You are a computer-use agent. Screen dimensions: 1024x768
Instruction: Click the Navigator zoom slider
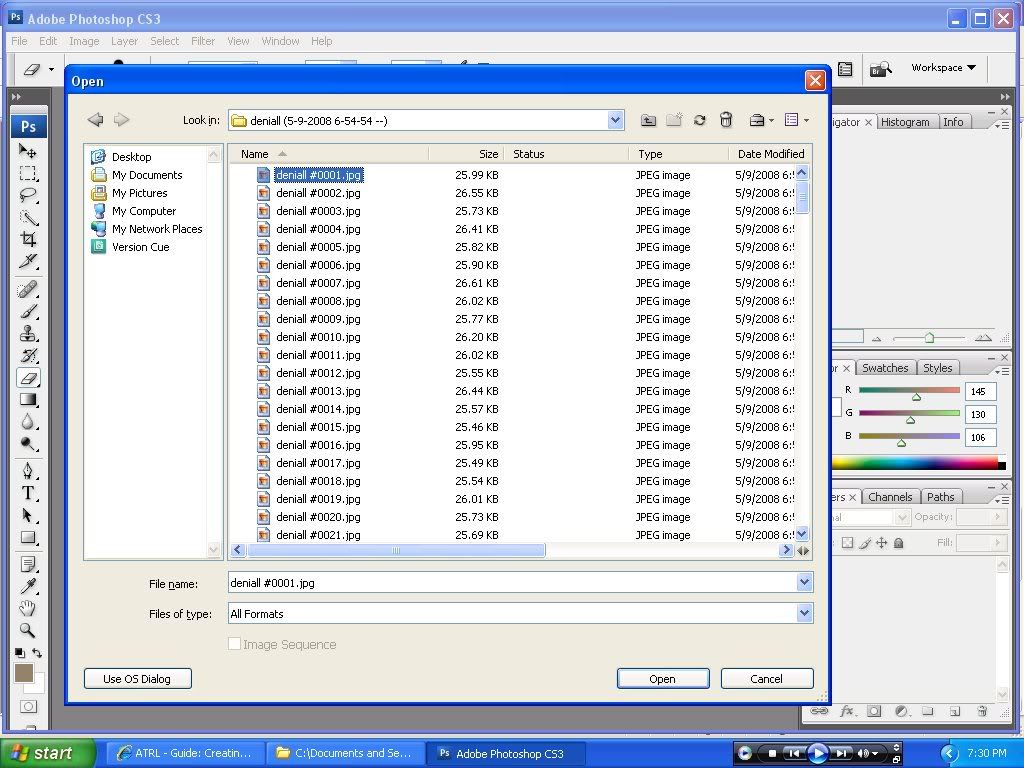coord(929,338)
